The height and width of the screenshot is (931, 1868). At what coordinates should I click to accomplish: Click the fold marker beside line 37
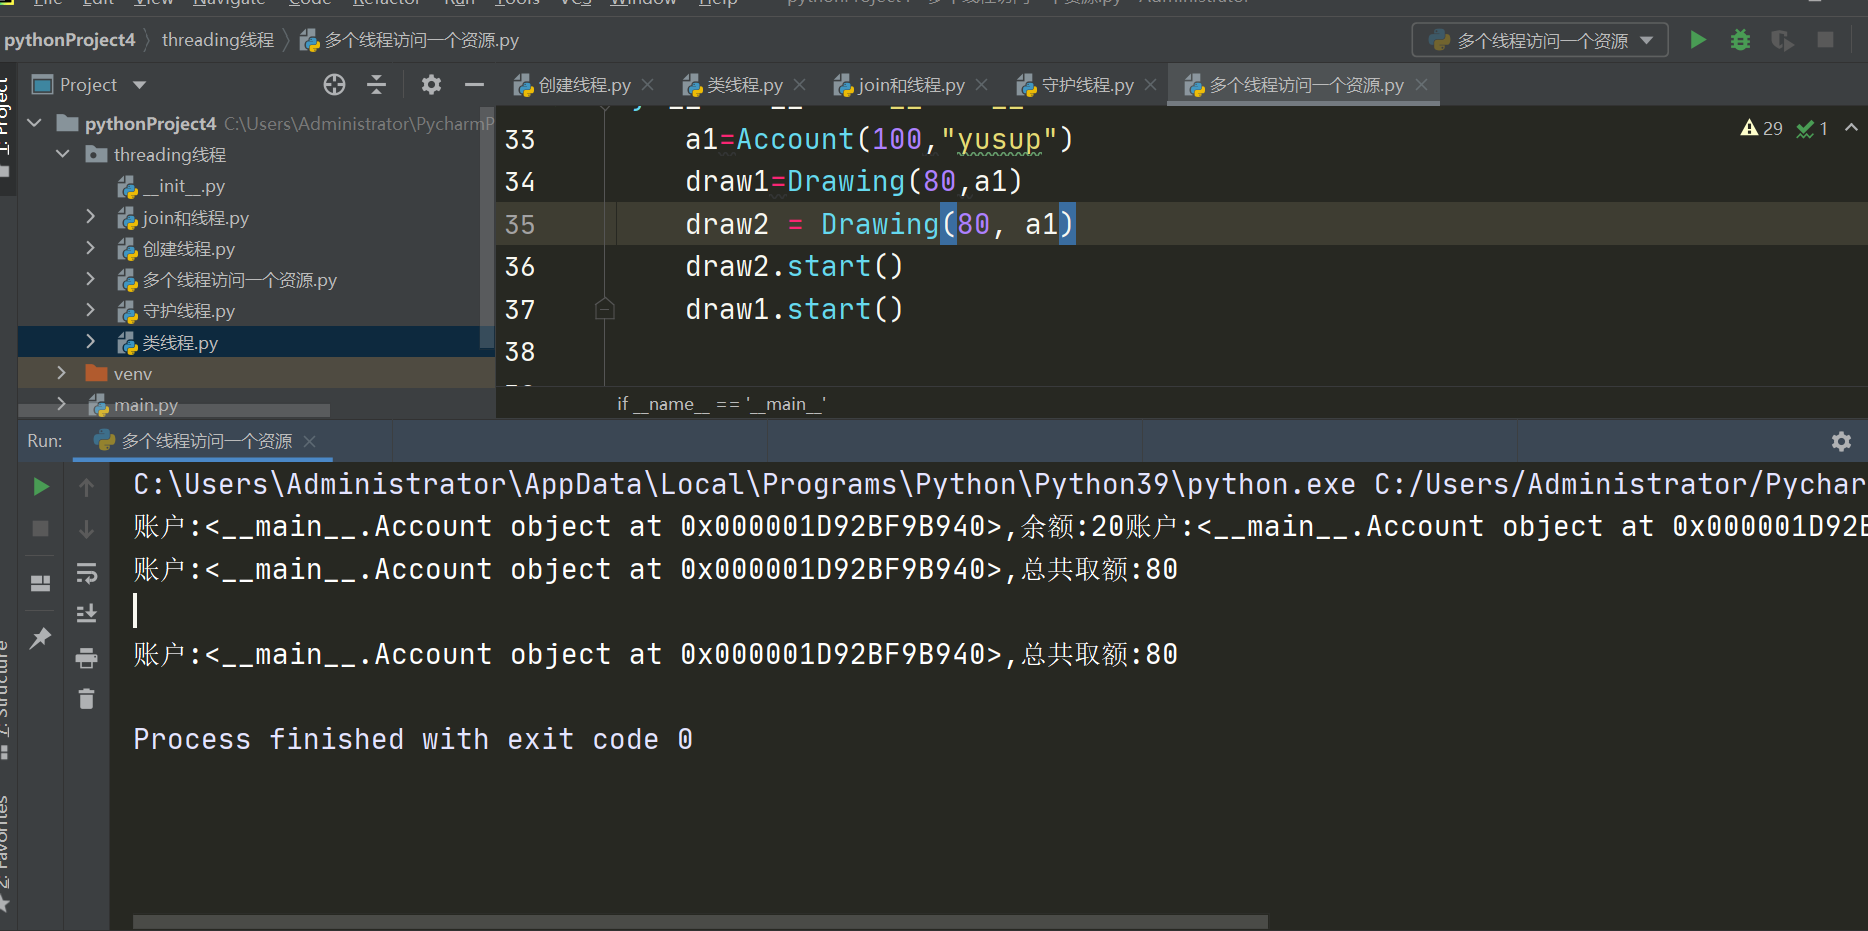point(604,309)
